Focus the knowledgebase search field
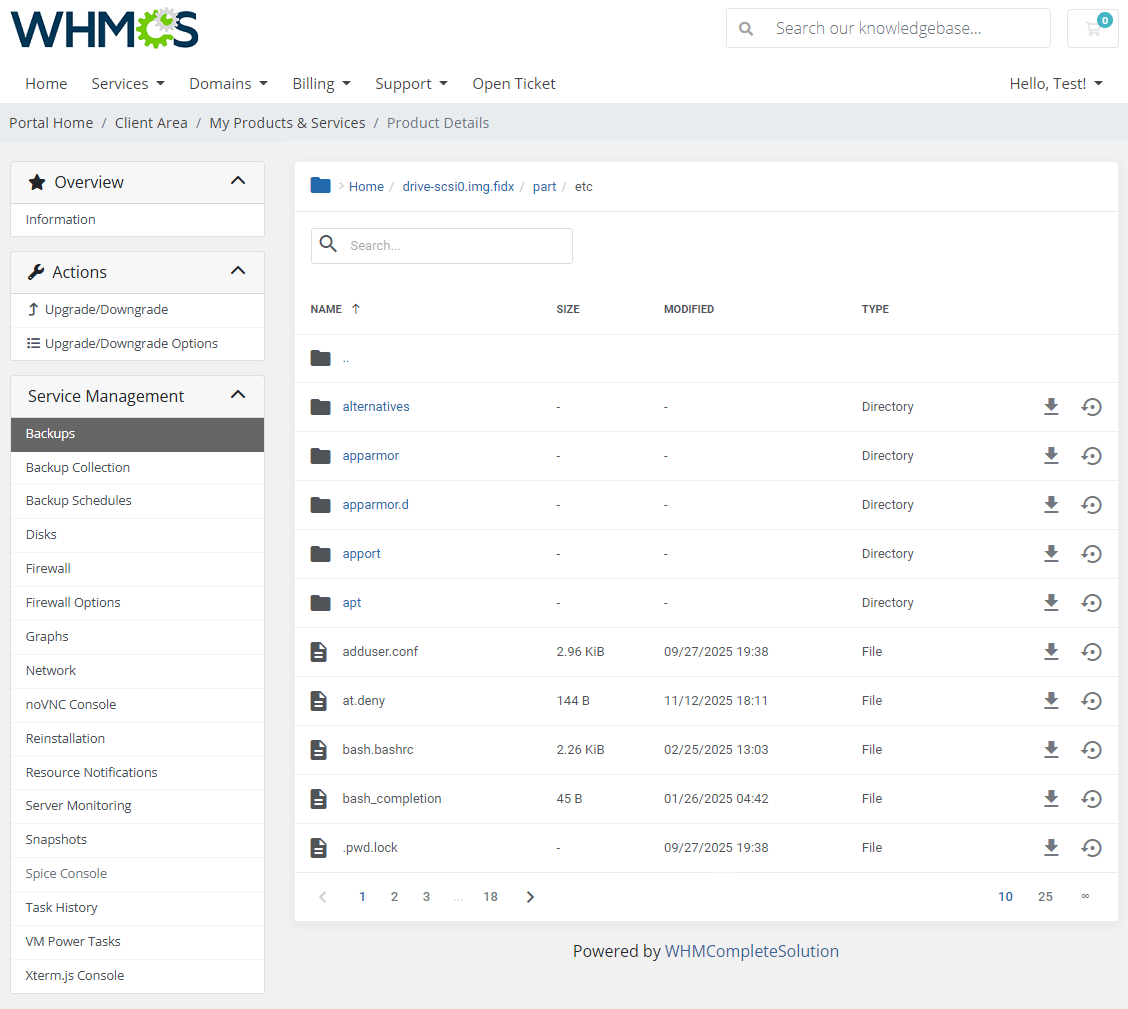Image resolution: width=1128 pixels, height=1009 pixels. tap(888, 28)
